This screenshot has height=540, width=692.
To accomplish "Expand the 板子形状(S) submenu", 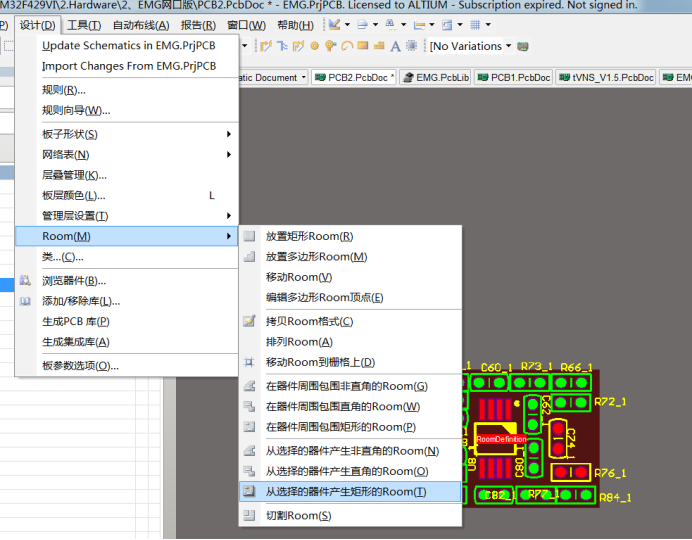I will 229,134.
